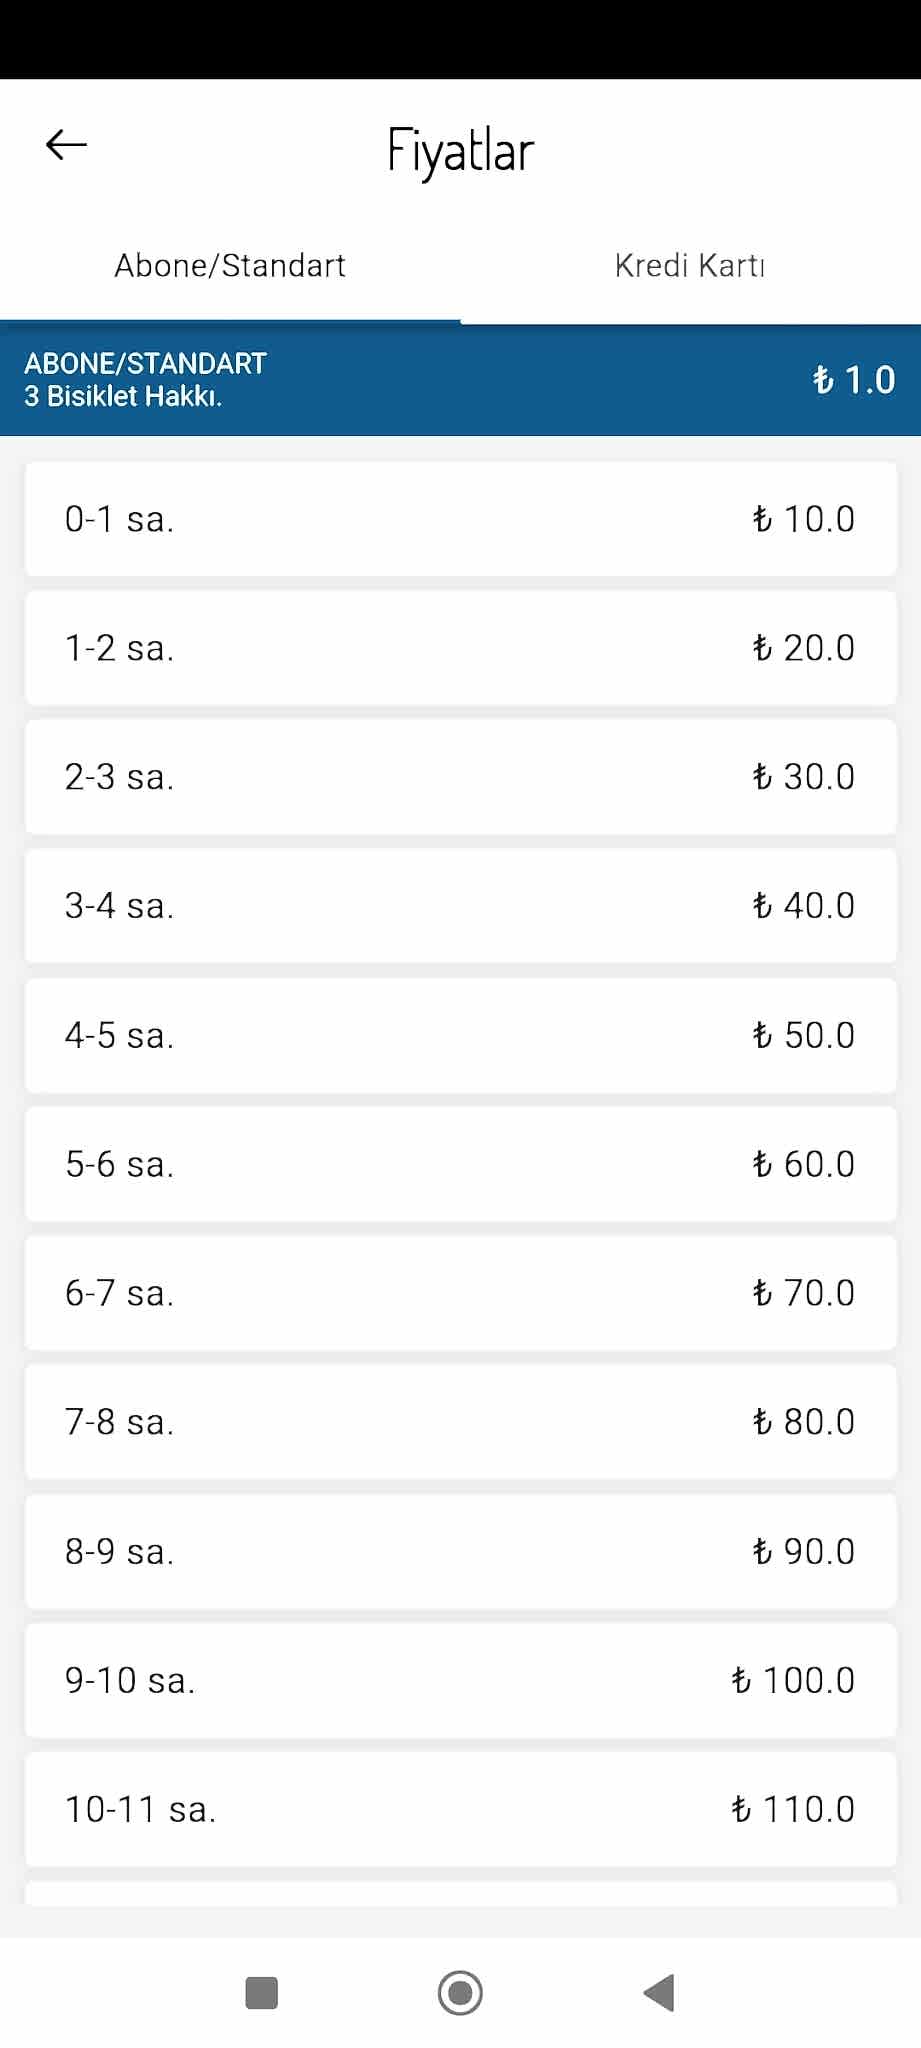Switch to the Abone/Standart tab

230,266
